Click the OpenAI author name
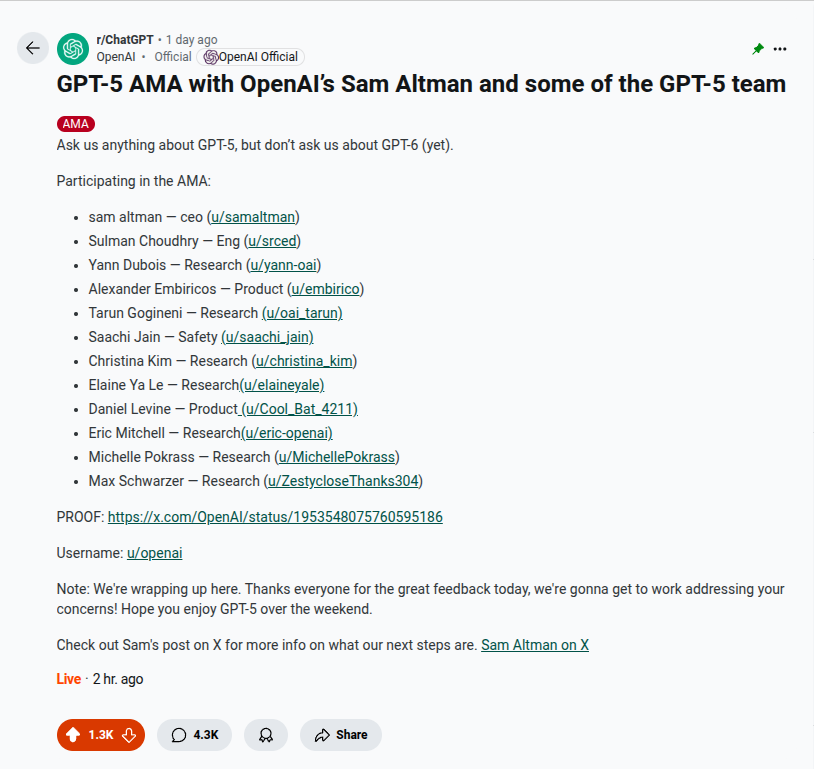Screen dimensions: 814x769 pyautogui.click(x=116, y=57)
